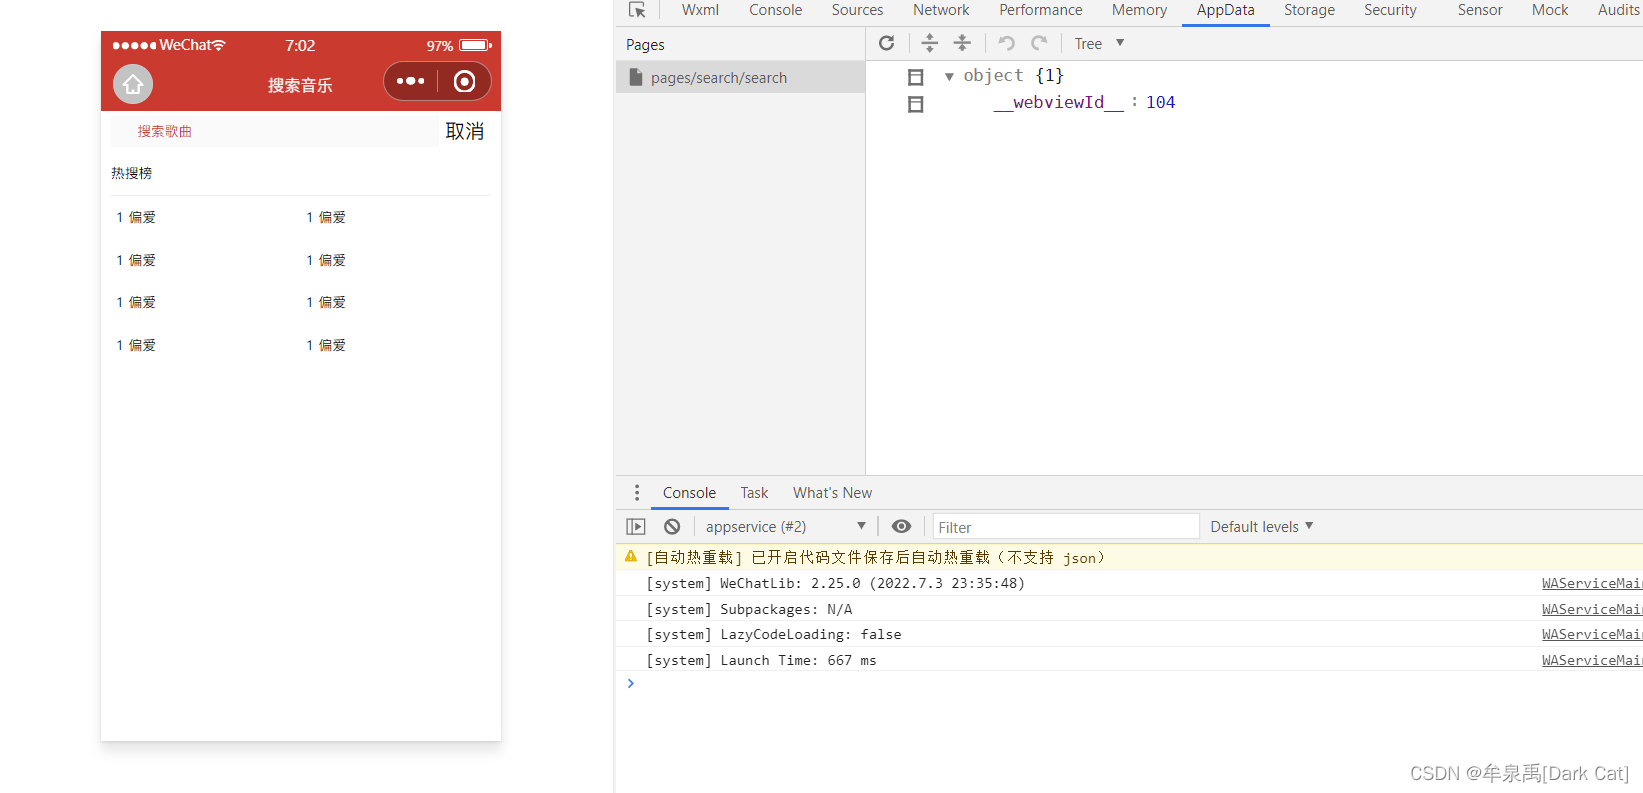Open the Memory tab
This screenshot has height=793, width=1643.
1139,10
